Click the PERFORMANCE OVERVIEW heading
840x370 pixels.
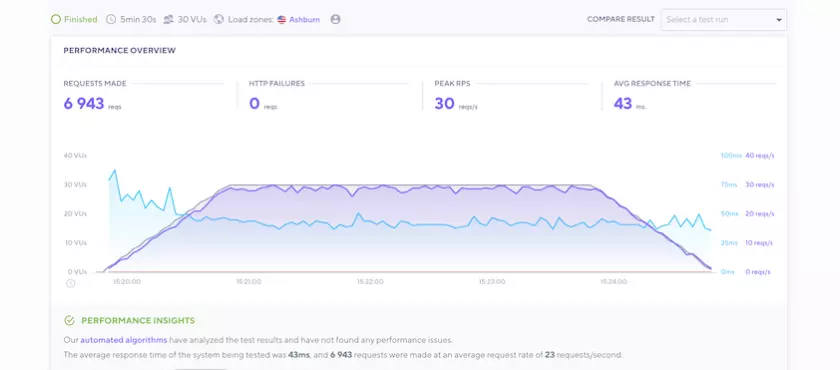coord(119,51)
